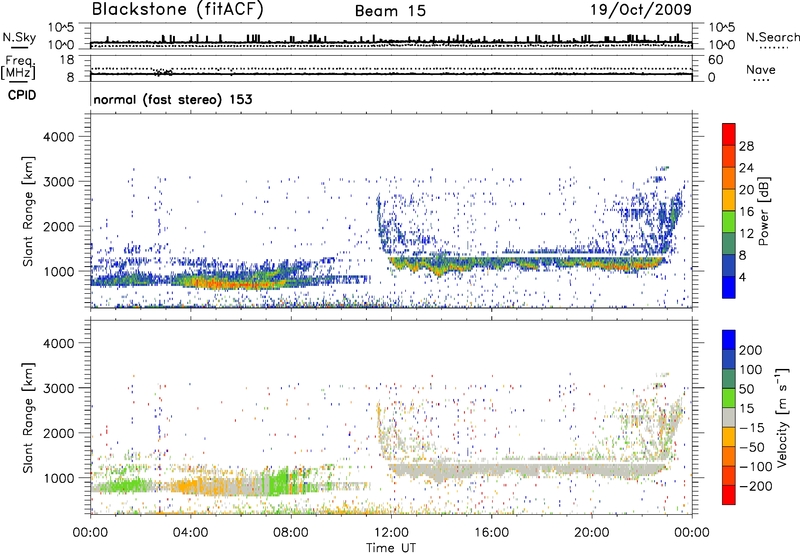Click the '200' velocity colorbar value
This screenshot has height=554, width=800.
[751, 350]
